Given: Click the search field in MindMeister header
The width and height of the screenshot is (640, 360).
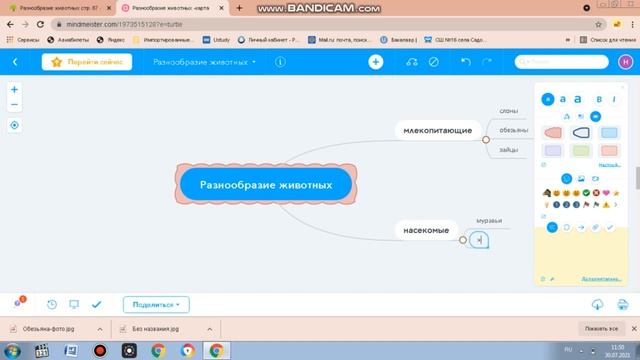Looking at the screenshot, I should (561, 62).
